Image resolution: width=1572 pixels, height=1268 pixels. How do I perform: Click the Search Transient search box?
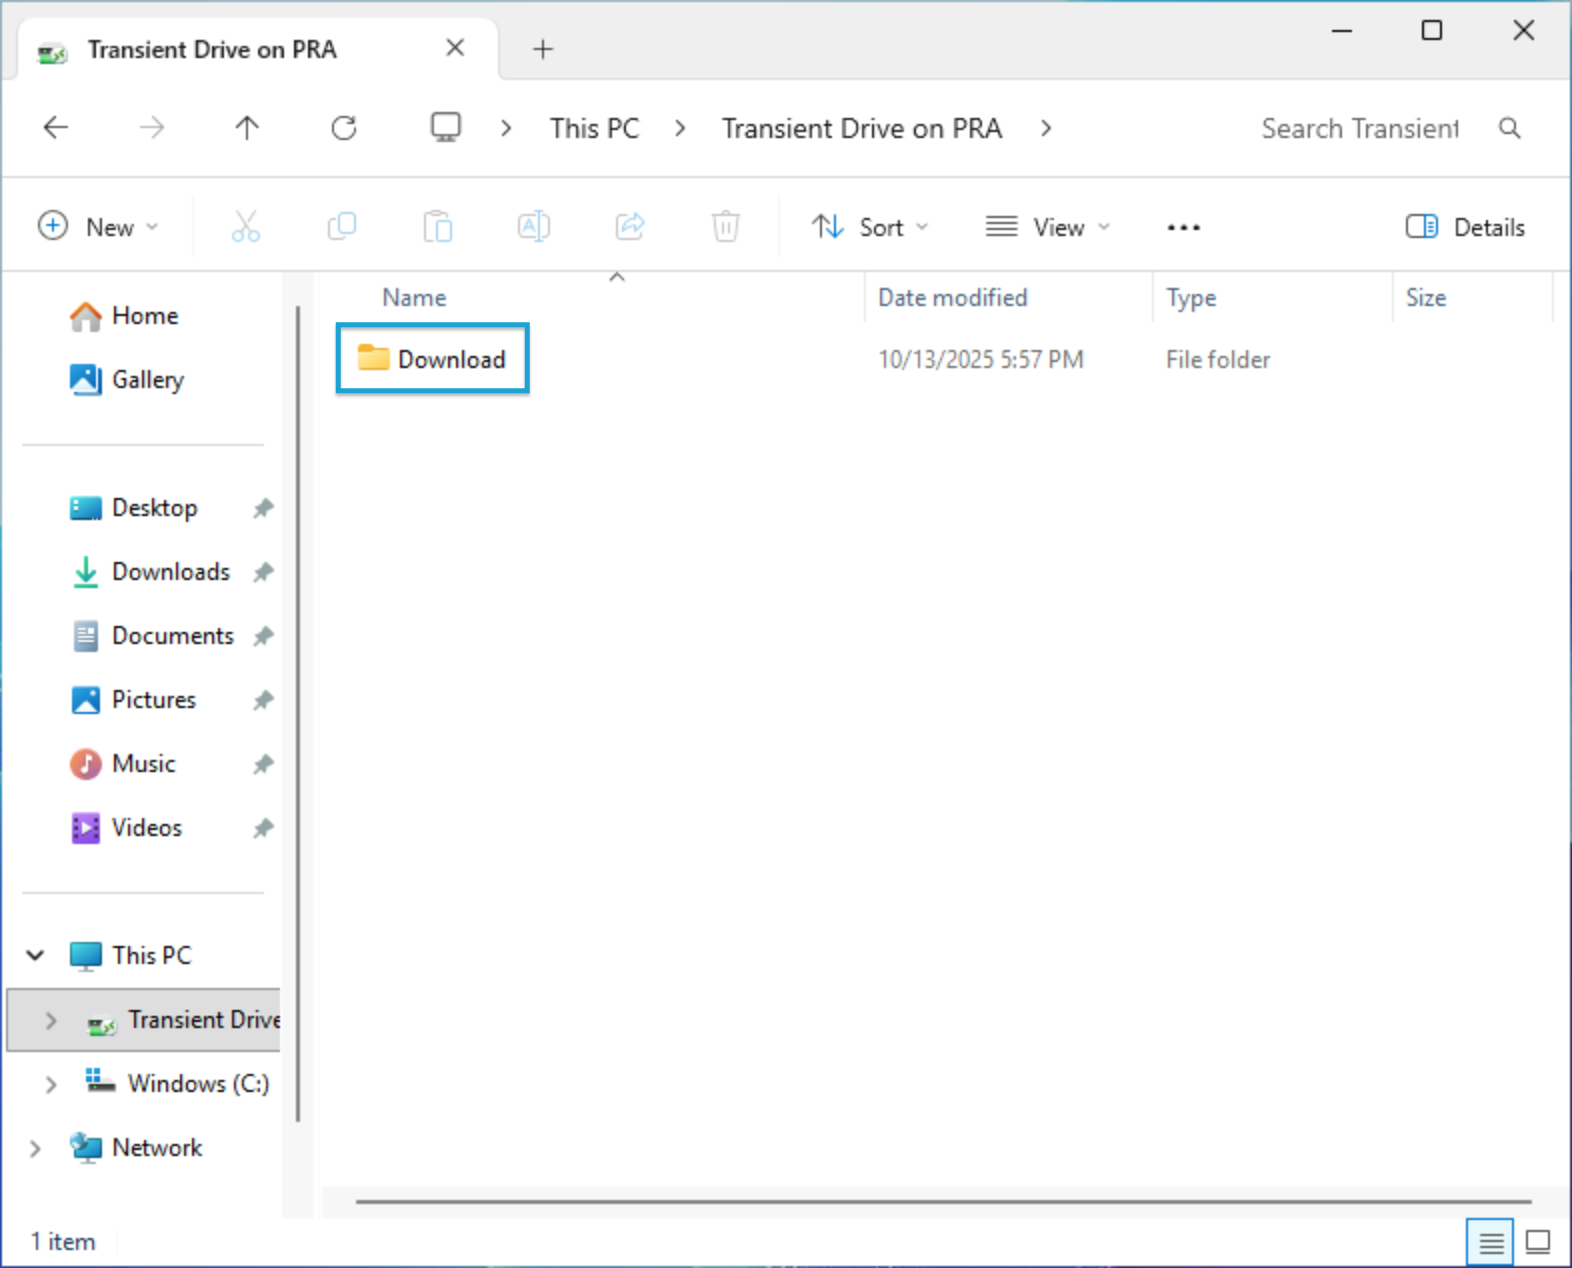1359,128
